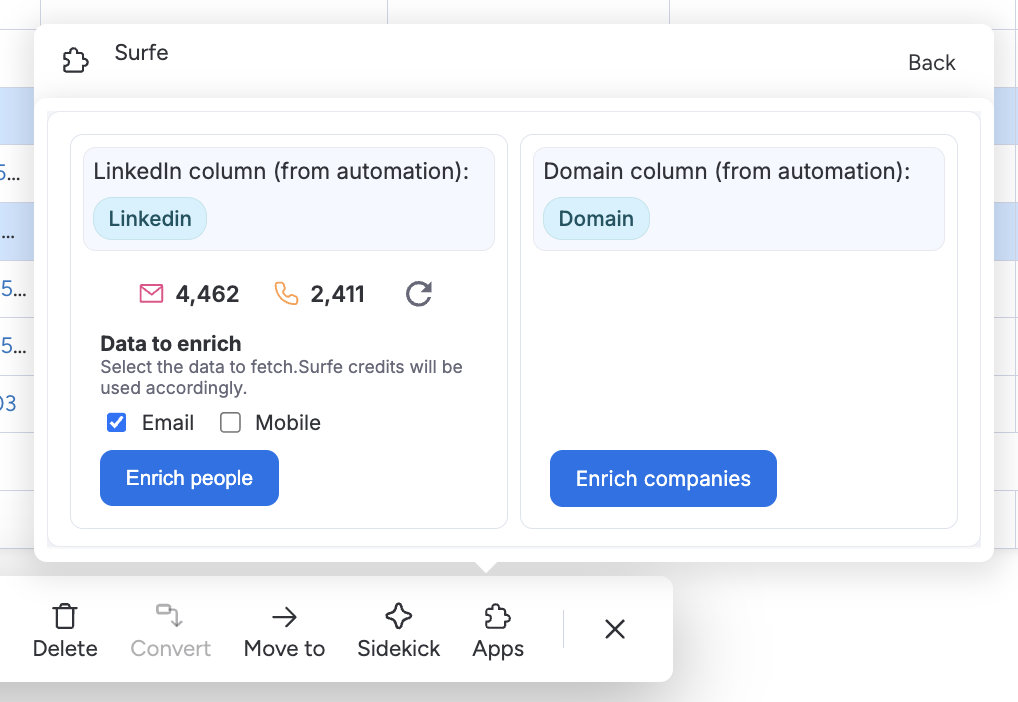This screenshot has width=1018, height=702.
Task: Click the orange phone credits icon
Action: [x=286, y=294]
